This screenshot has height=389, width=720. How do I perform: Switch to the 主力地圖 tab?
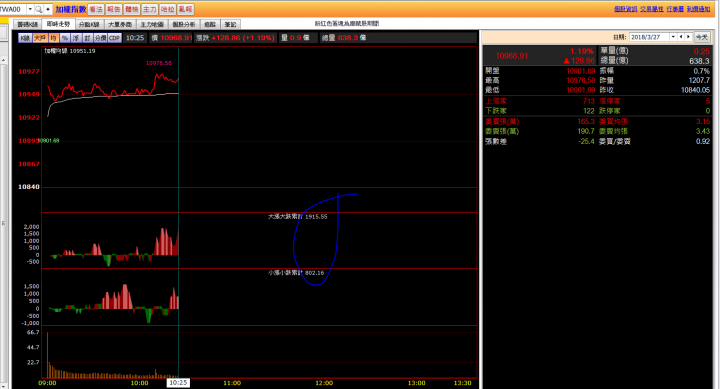(152, 24)
